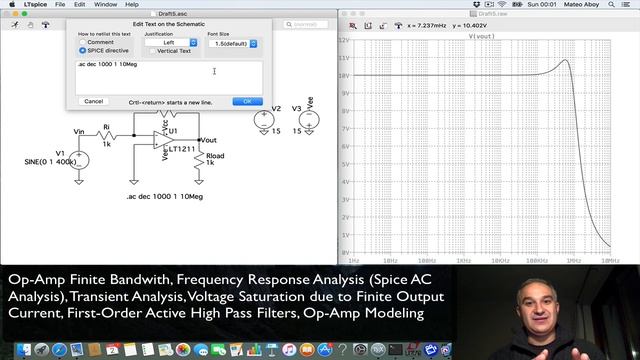Click the U1 op-amp triangle symbol
The height and width of the screenshot is (360, 640).
click(x=163, y=140)
